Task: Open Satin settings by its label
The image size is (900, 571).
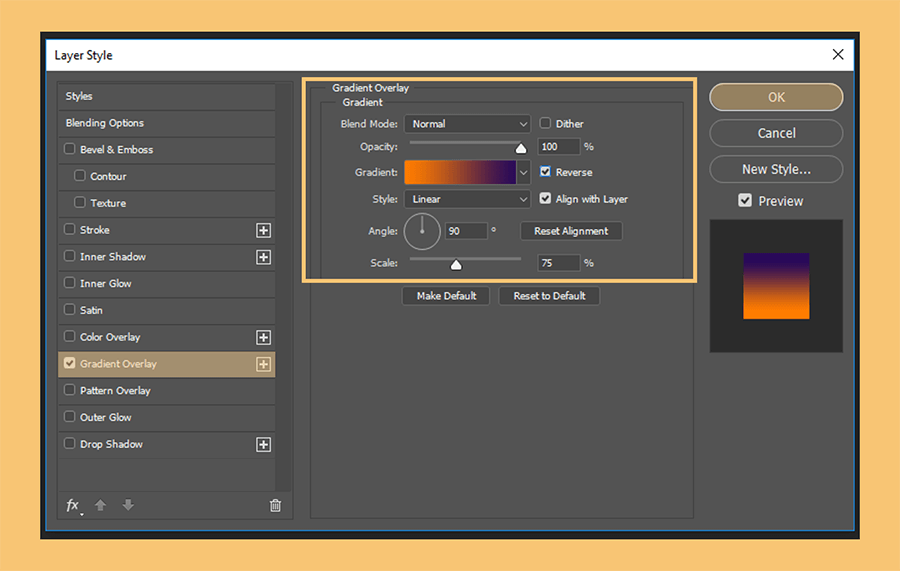Action: tap(91, 310)
